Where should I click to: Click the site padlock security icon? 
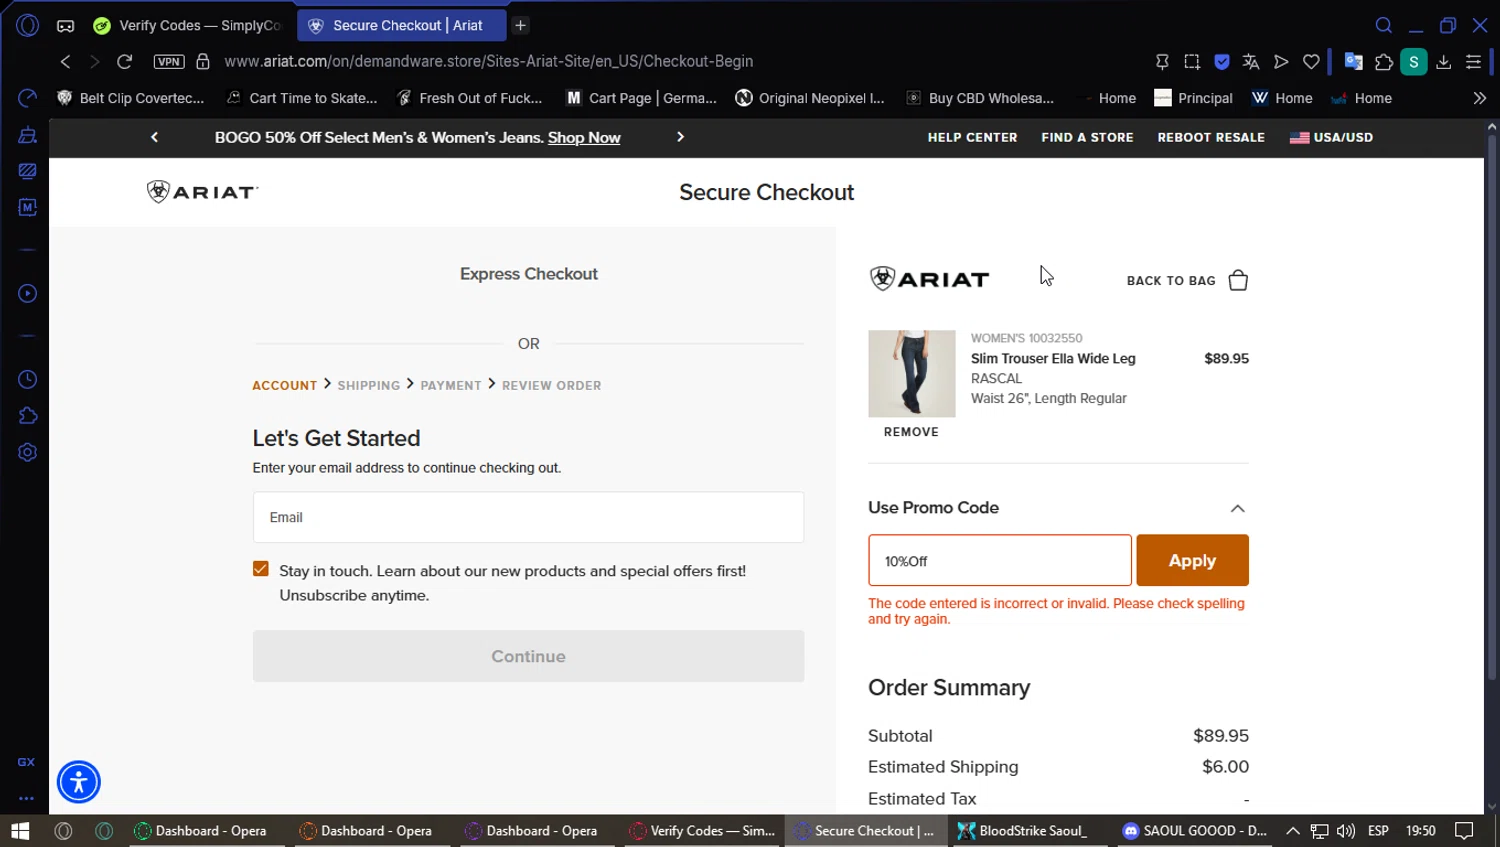203,61
